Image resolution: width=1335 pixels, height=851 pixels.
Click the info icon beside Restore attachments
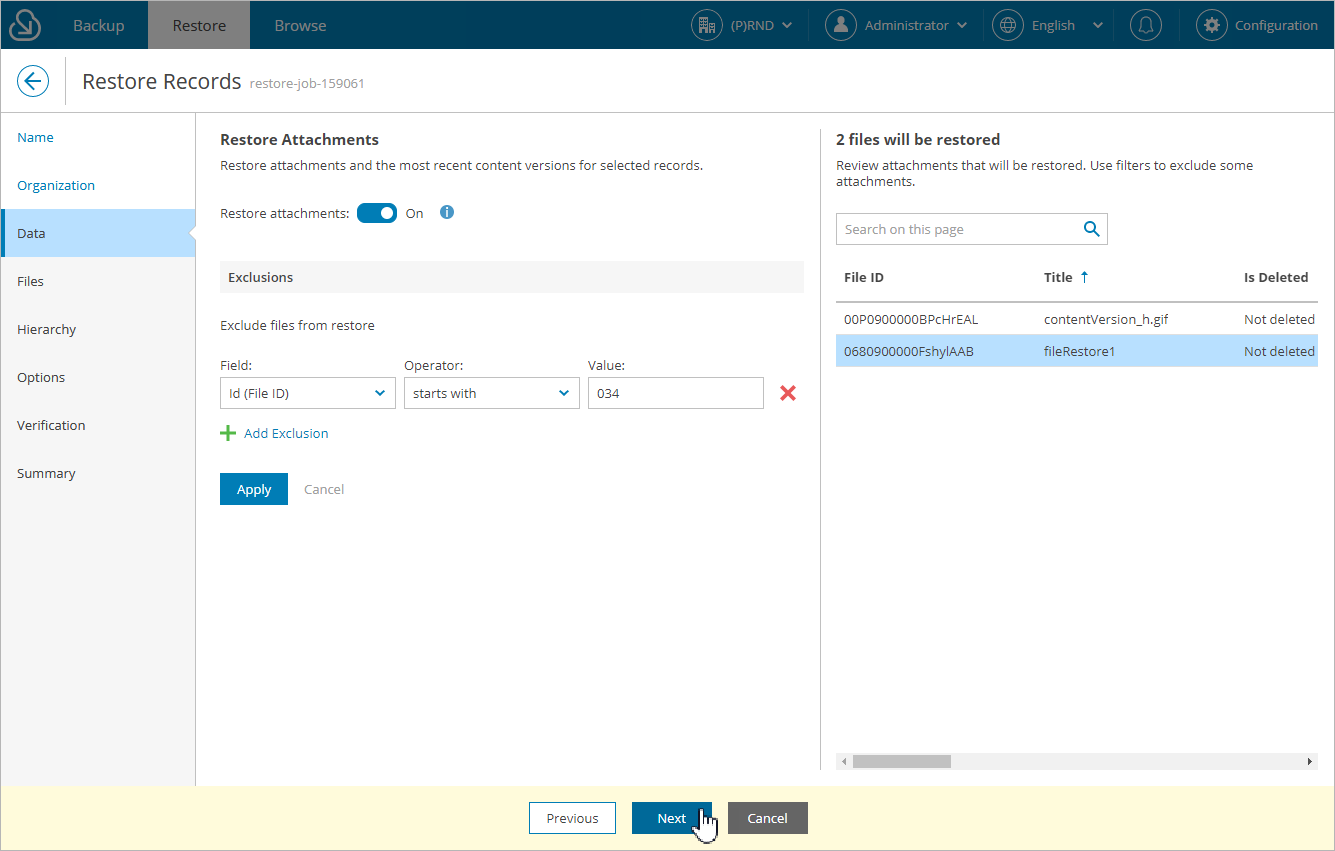pos(447,212)
